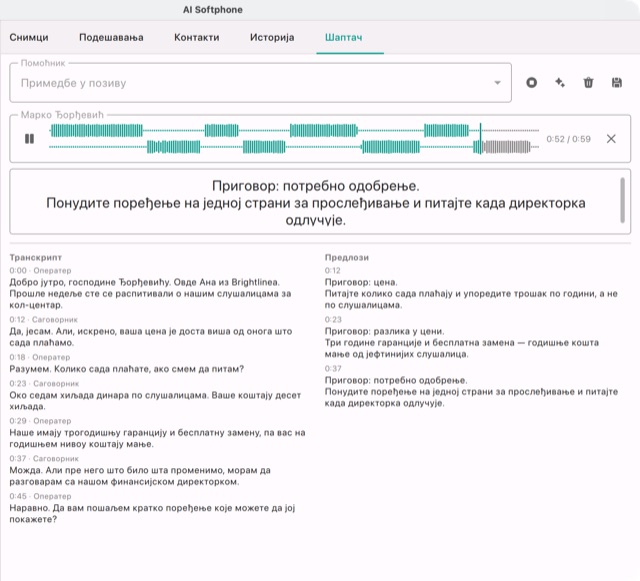640x581 pixels.
Task: Delete session with the trash icon
Action: point(588,82)
